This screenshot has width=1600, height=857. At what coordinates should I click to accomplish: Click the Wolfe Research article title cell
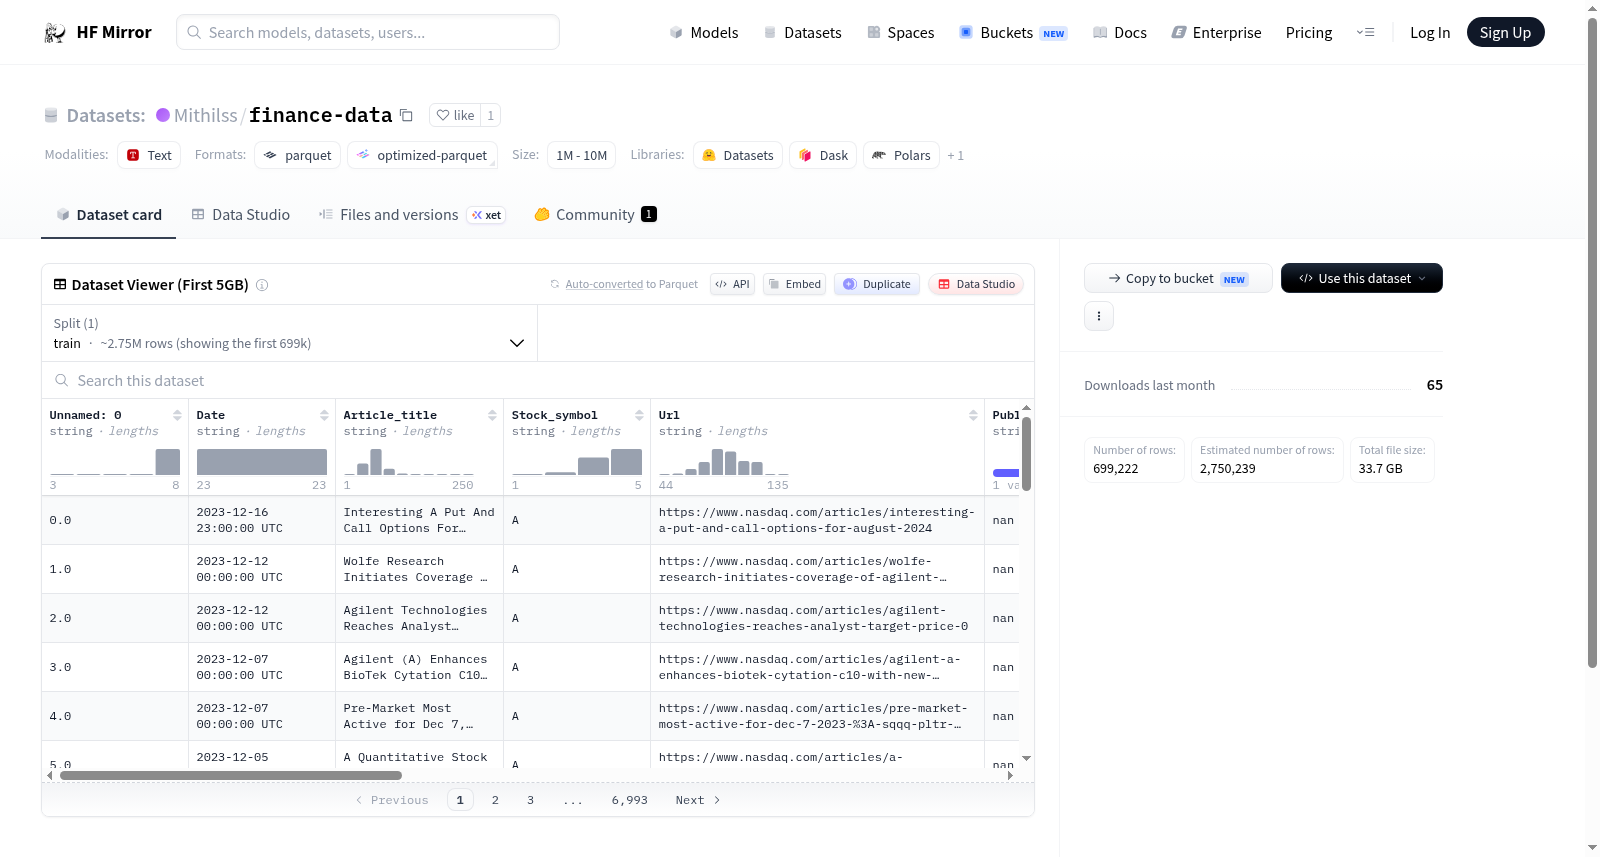(x=419, y=569)
